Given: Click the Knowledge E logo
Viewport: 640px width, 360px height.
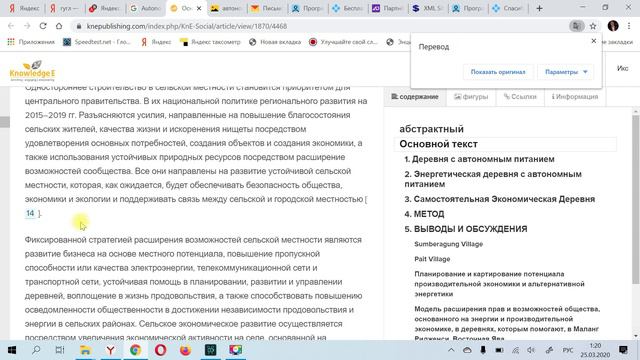Looking at the screenshot, I should 32,71.
